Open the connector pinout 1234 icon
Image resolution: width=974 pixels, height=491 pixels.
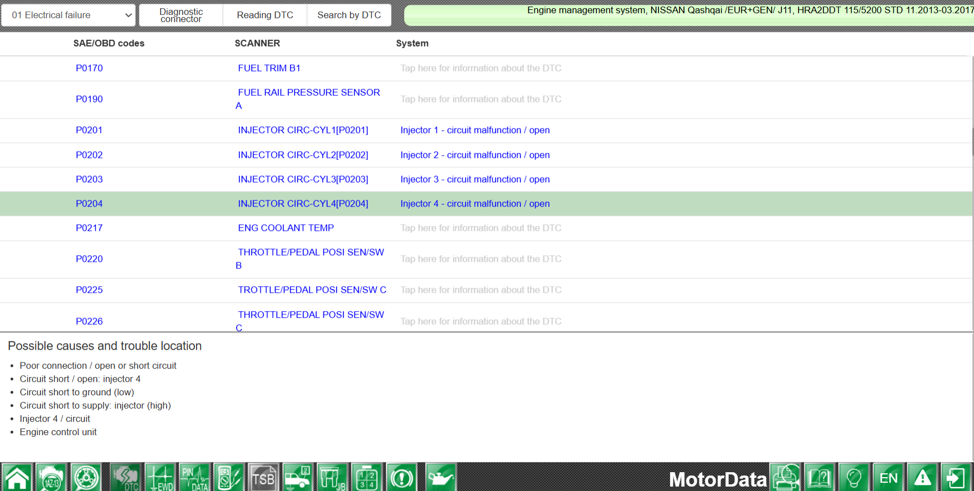tap(367, 477)
